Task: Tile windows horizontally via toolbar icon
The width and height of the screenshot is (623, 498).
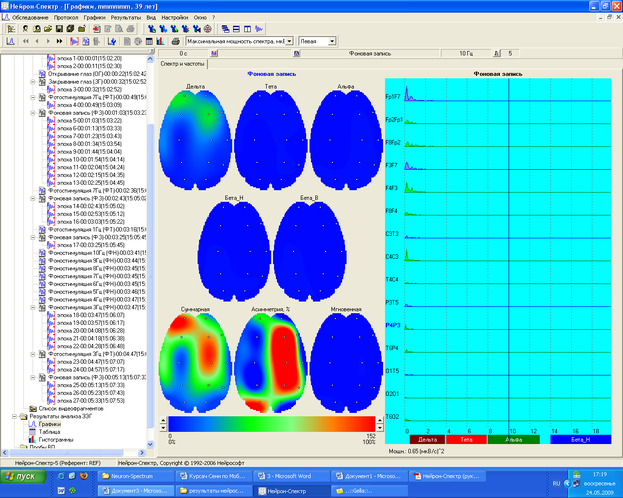Action: click(236, 29)
